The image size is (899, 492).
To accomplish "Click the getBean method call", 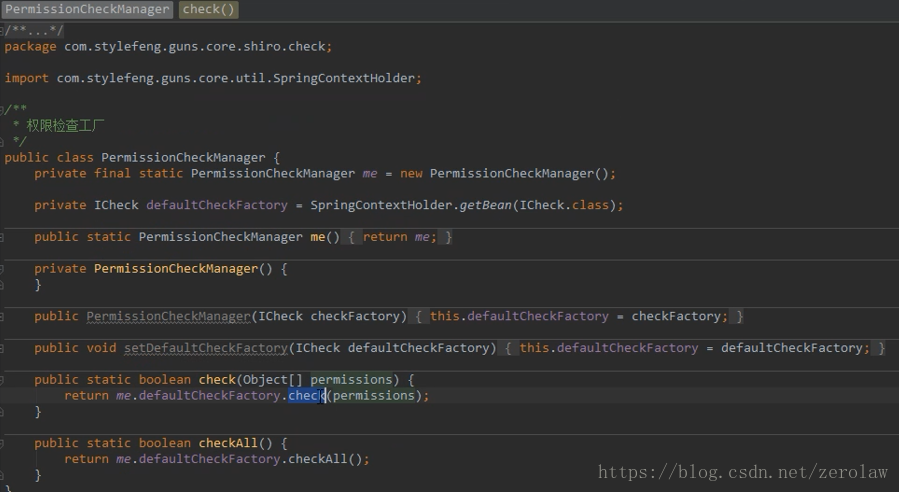I will (x=485, y=205).
